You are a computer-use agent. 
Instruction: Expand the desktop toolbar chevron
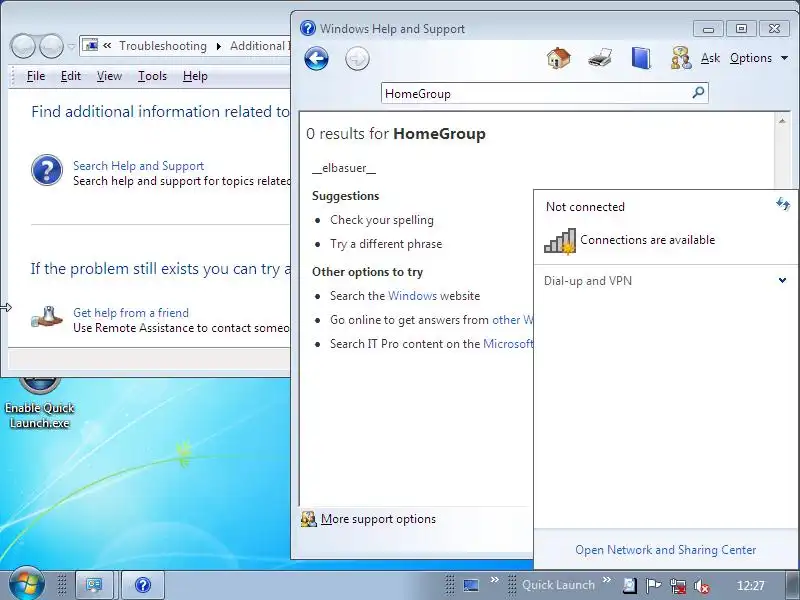pyautogui.click(x=494, y=580)
